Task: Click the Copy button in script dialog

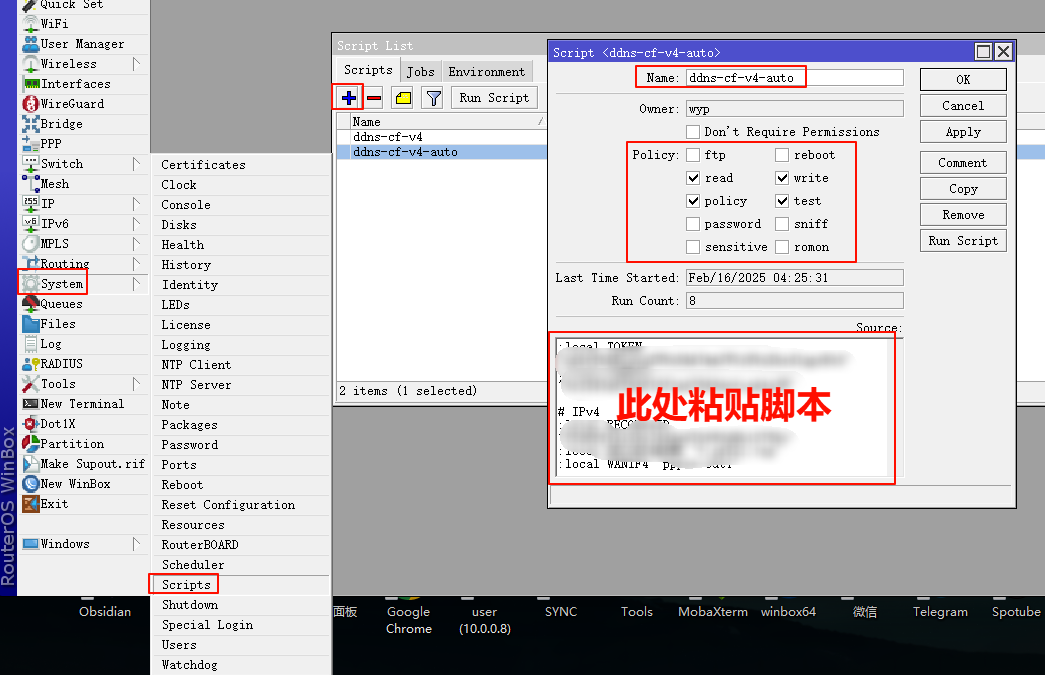Action: point(963,189)
